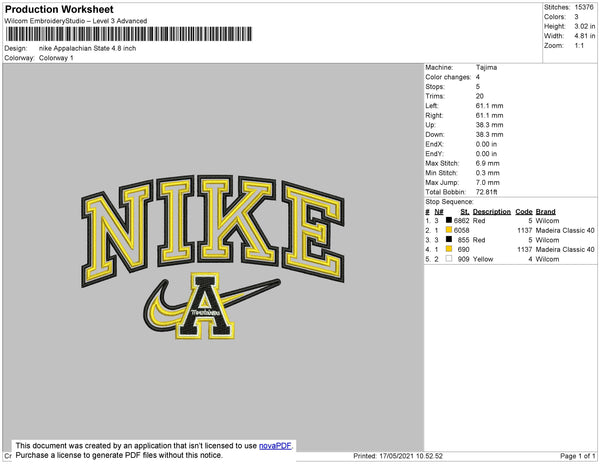Select the Down value 38.3 mm
This screenshot has width=600, height=464.
click(x=489, y=134)
